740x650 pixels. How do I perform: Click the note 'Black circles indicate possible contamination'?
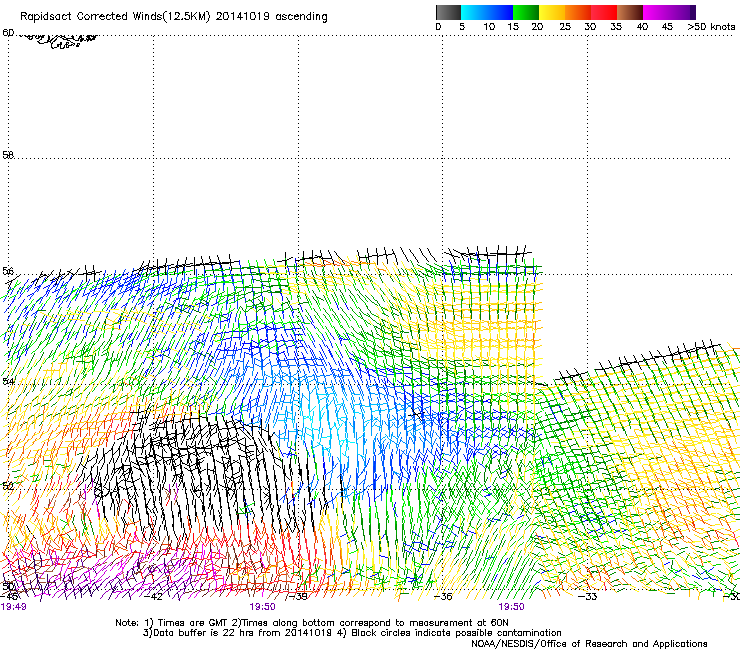[x=456, y=633]
